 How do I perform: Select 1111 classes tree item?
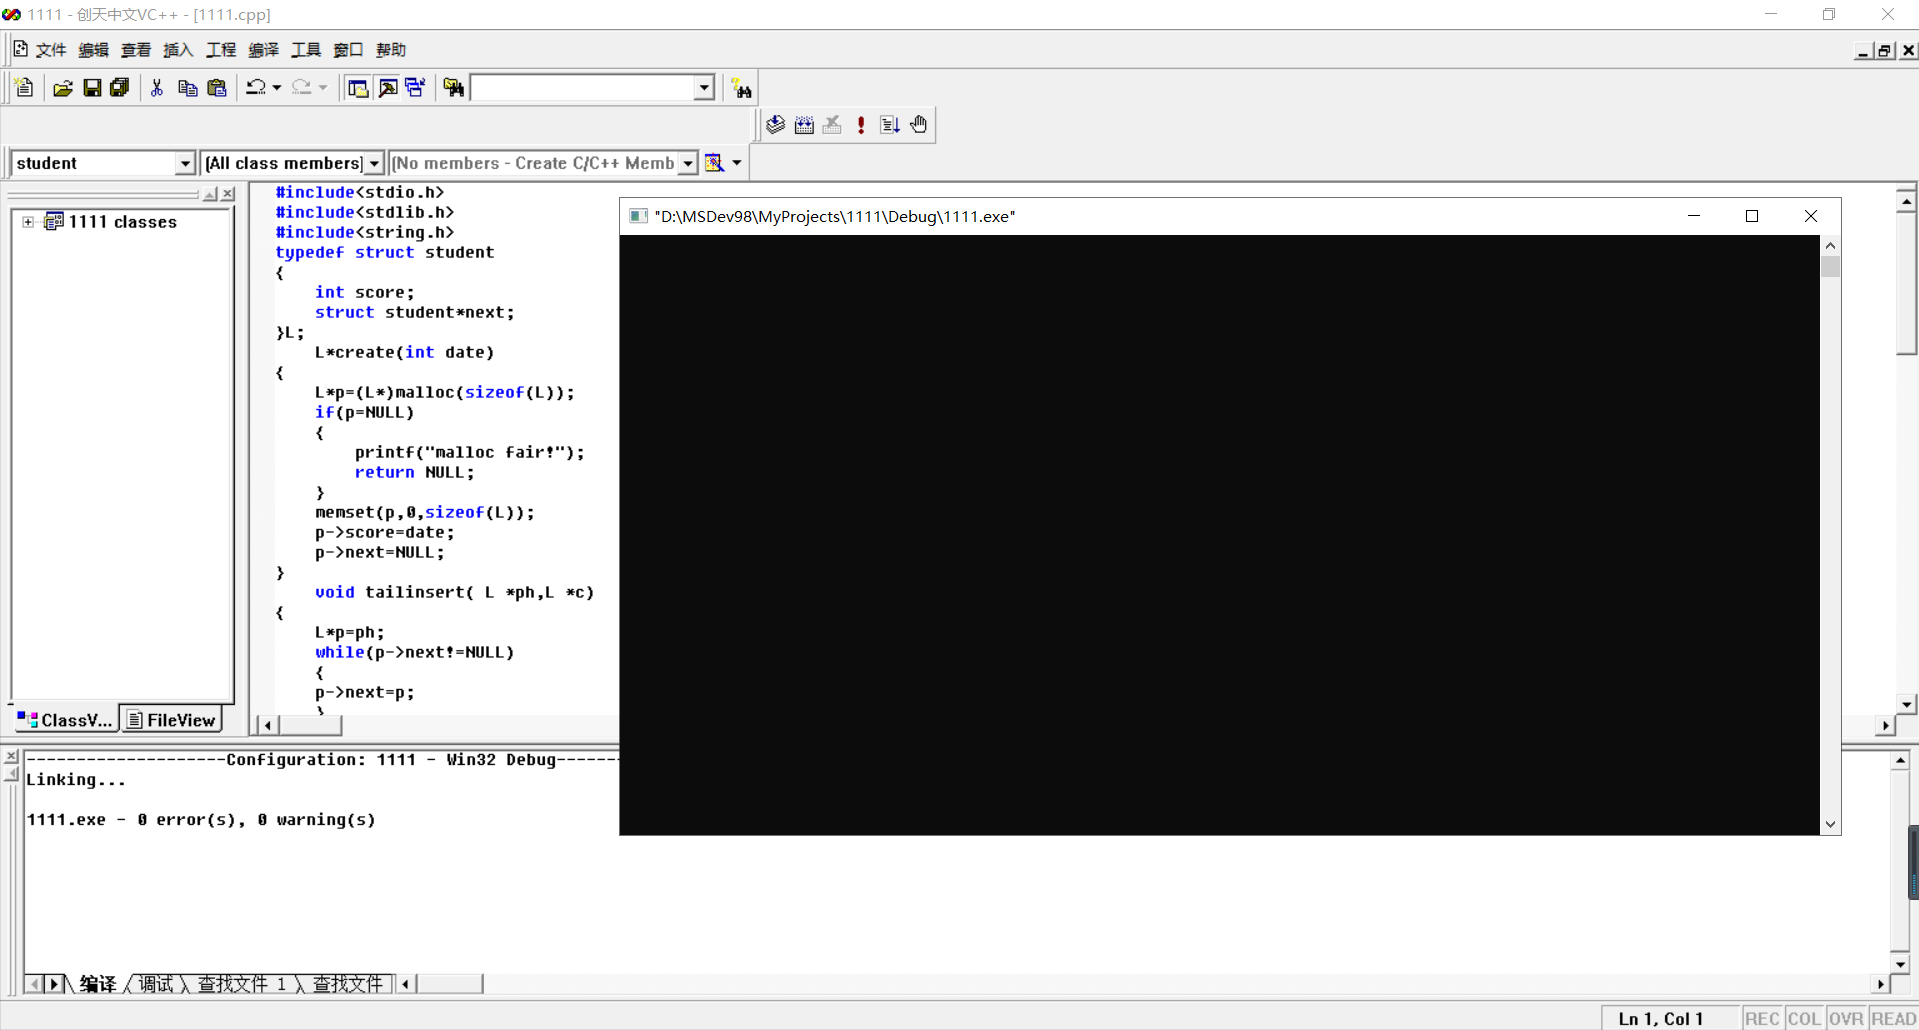point(122,222)
